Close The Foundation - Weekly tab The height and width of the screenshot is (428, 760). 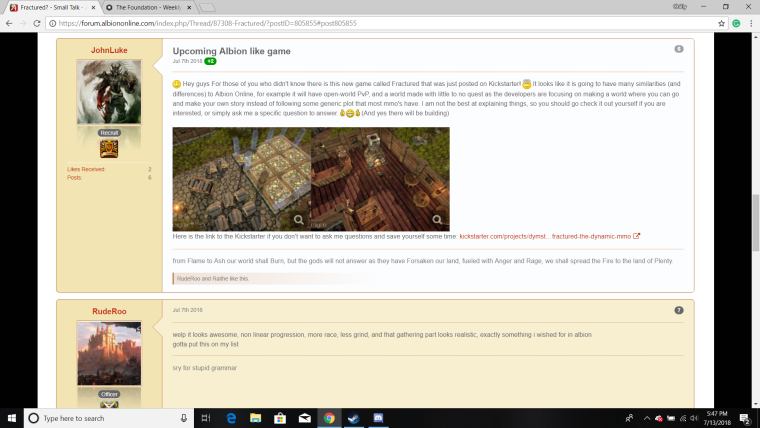[189, 8]
